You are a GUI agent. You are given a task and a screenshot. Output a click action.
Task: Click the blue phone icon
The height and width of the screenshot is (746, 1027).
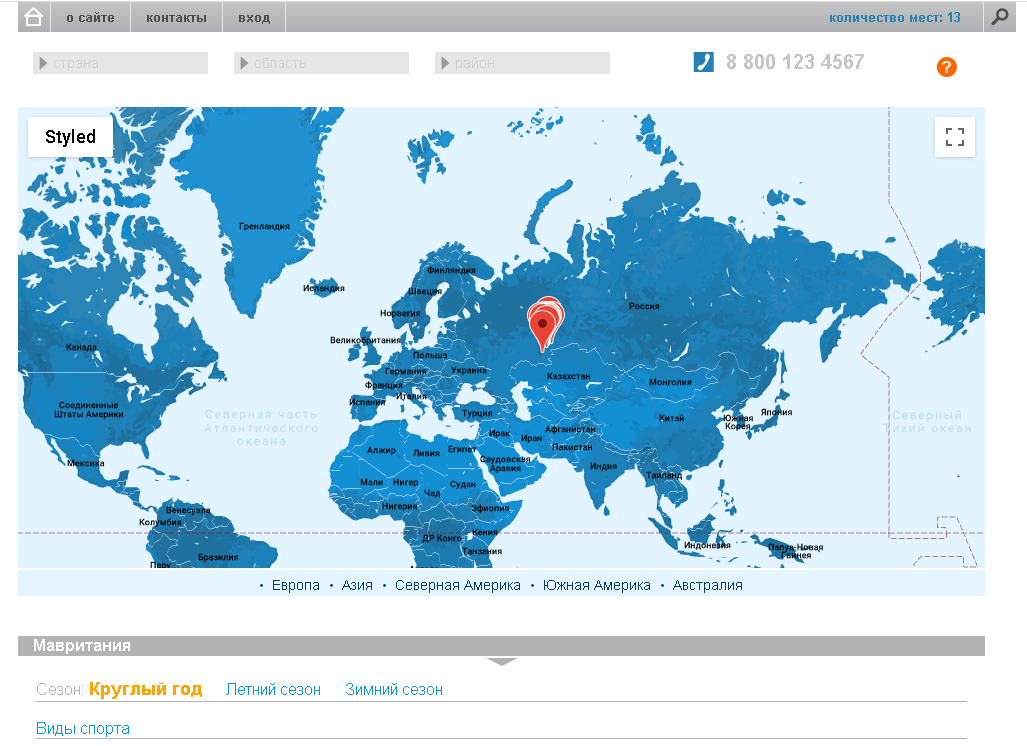tap(703, 62)
